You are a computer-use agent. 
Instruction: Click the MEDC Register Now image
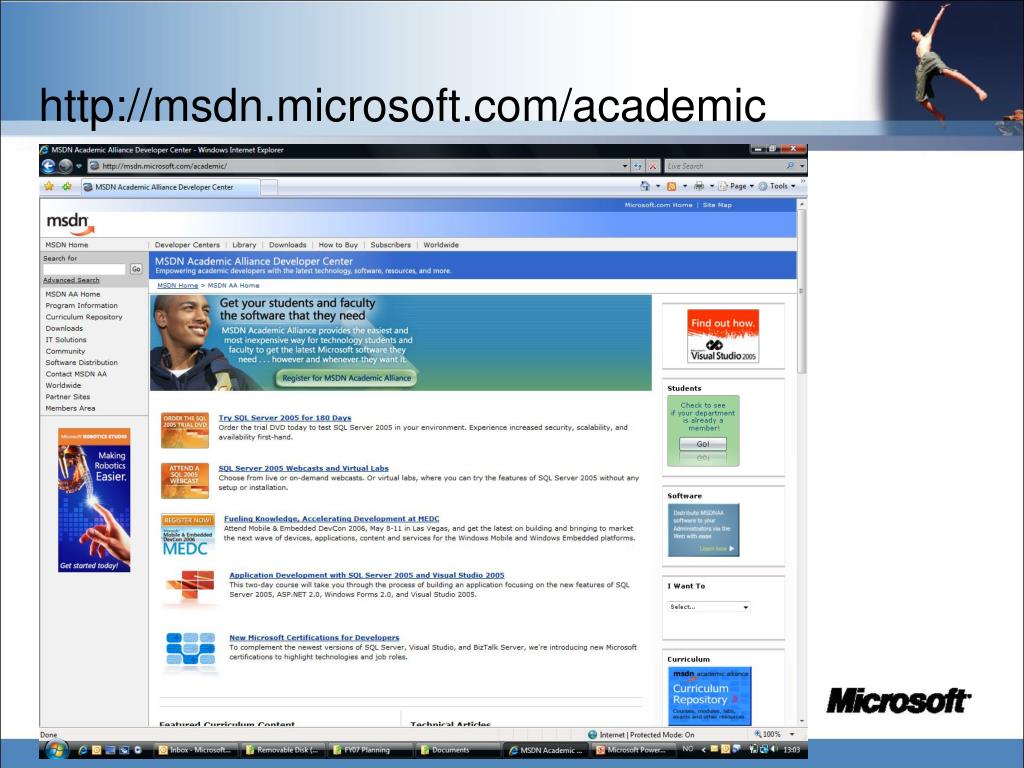tap(187, 535)
